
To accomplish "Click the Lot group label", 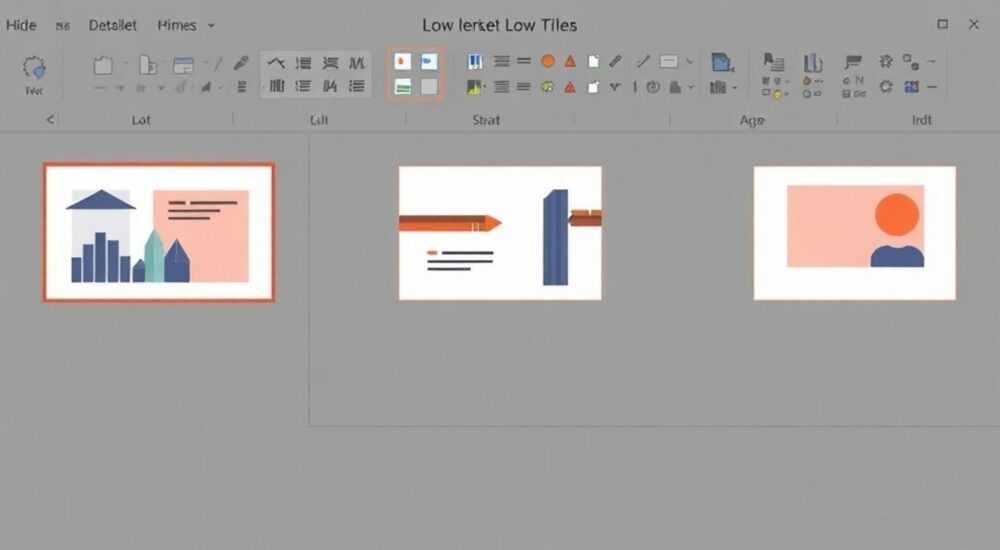I will [x=141, y=120].
